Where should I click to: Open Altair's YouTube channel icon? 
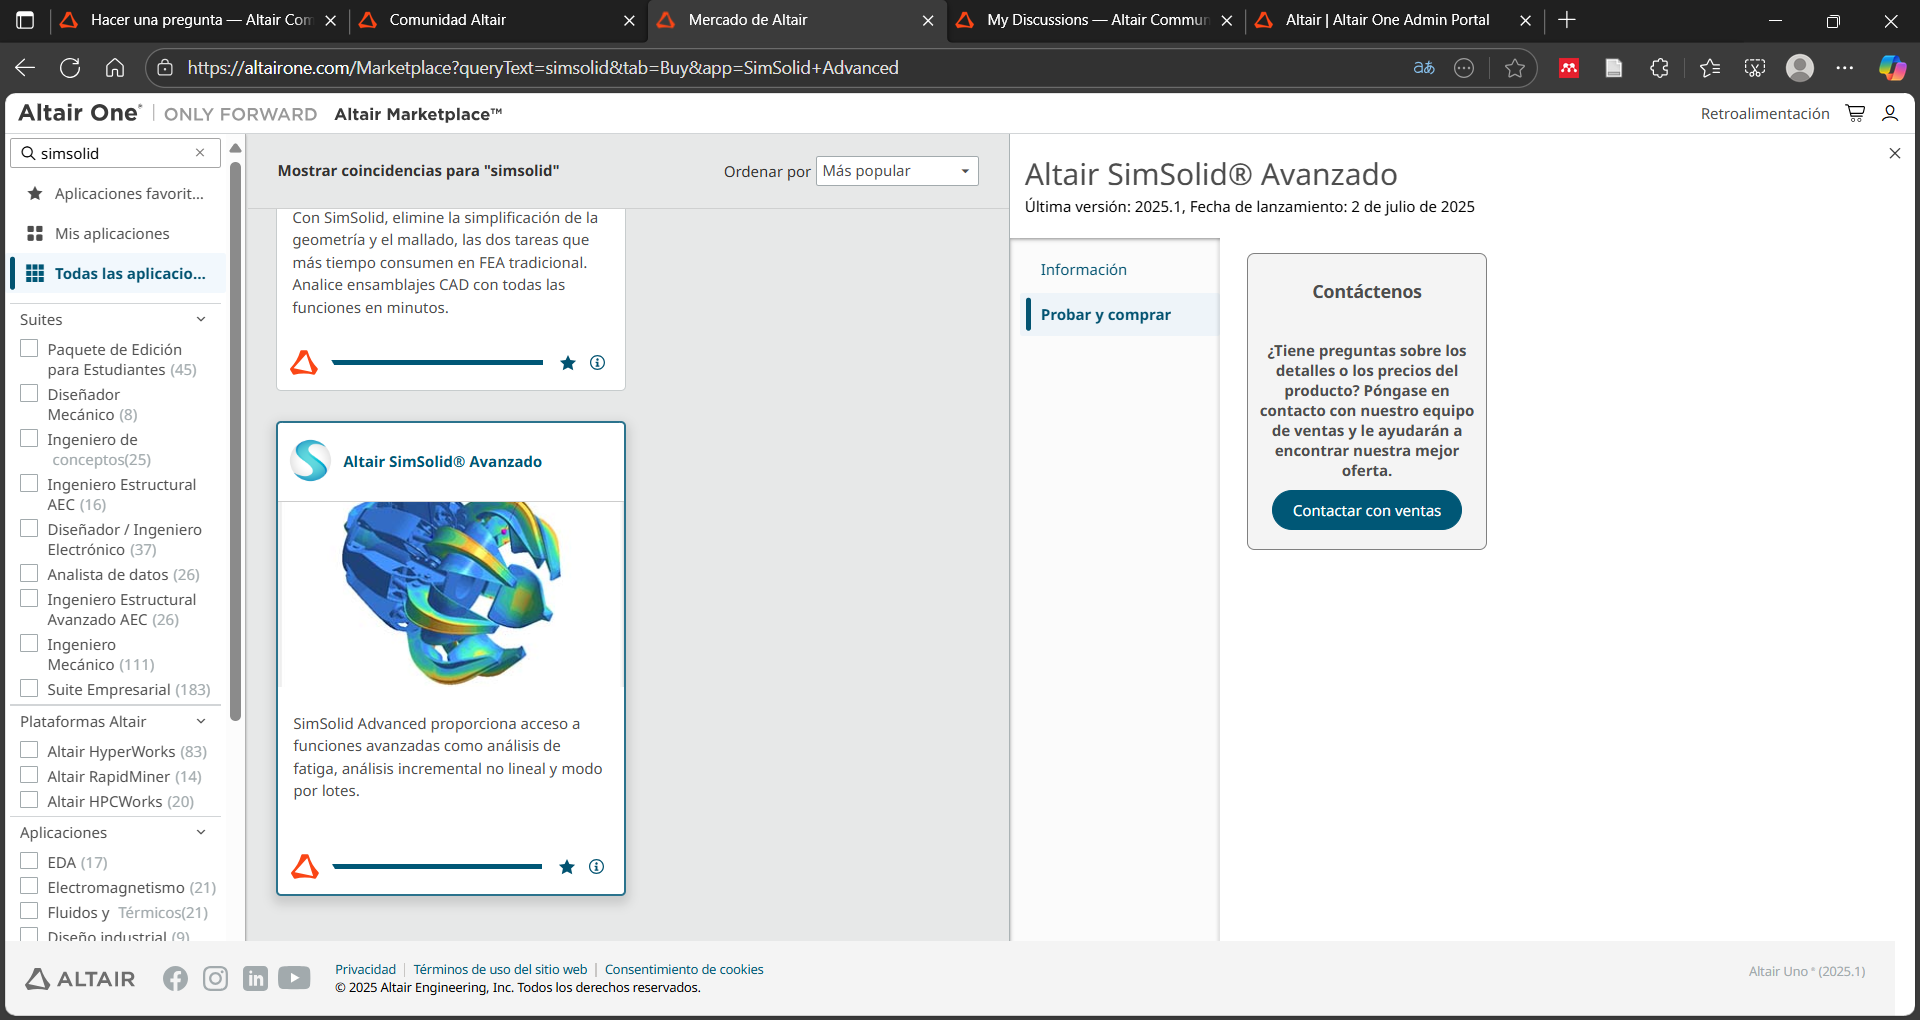pyautogui.click(x=294, y=978)
